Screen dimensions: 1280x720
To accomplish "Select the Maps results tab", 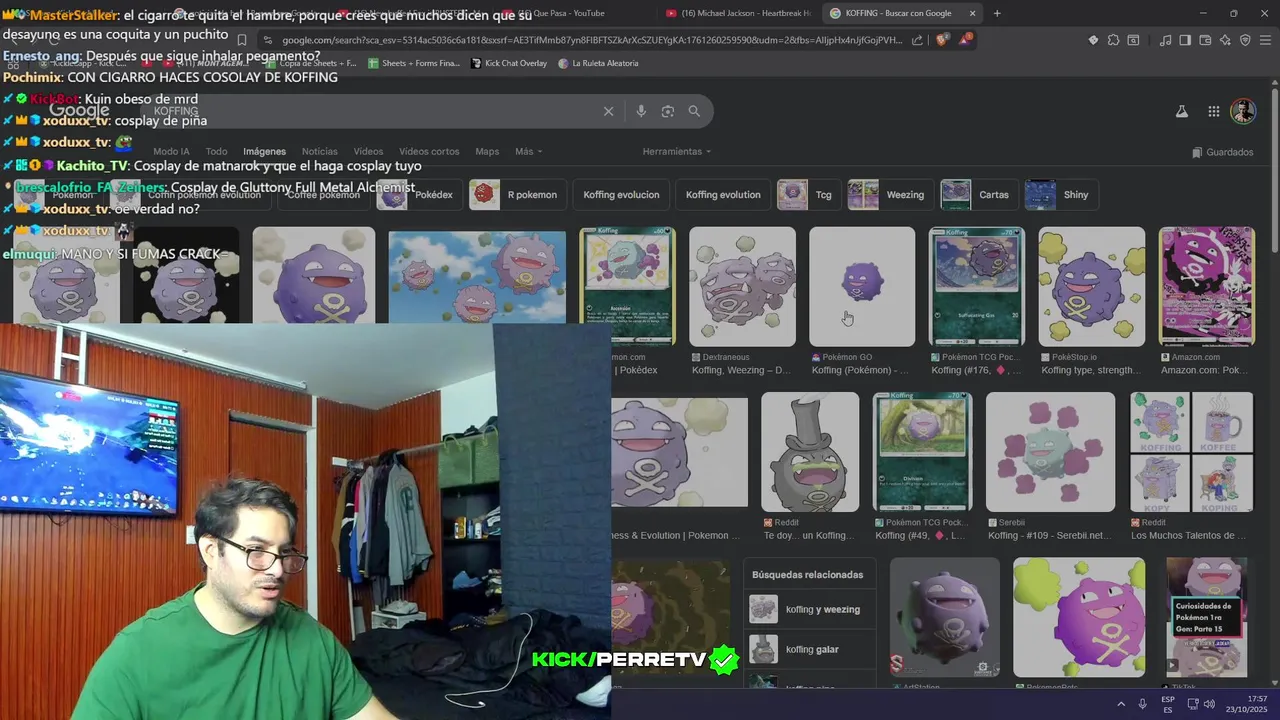I will point(487,152).
